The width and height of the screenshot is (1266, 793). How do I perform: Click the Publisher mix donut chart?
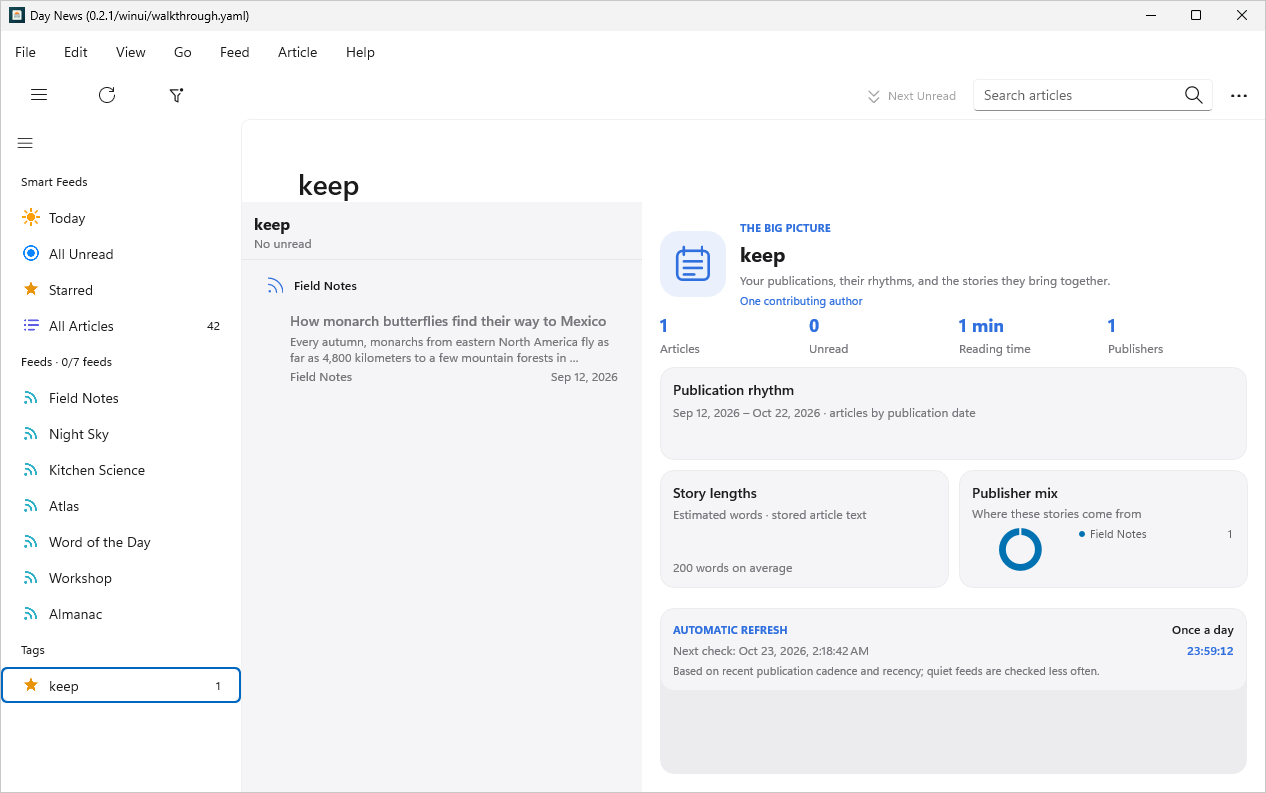[1020, 549]
